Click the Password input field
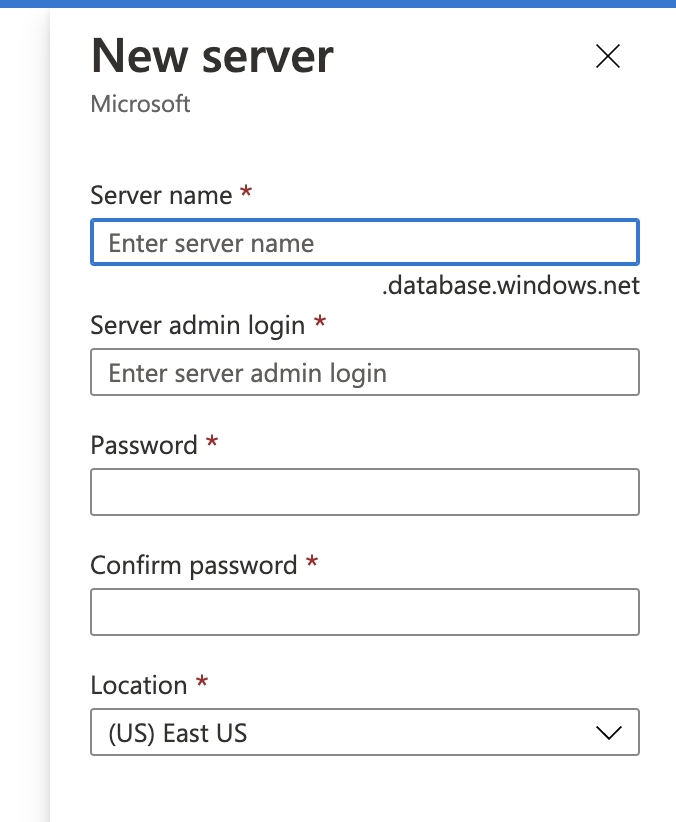Image resolution: width=676 pixels, height=822 pixels. [x=365, y=492]
